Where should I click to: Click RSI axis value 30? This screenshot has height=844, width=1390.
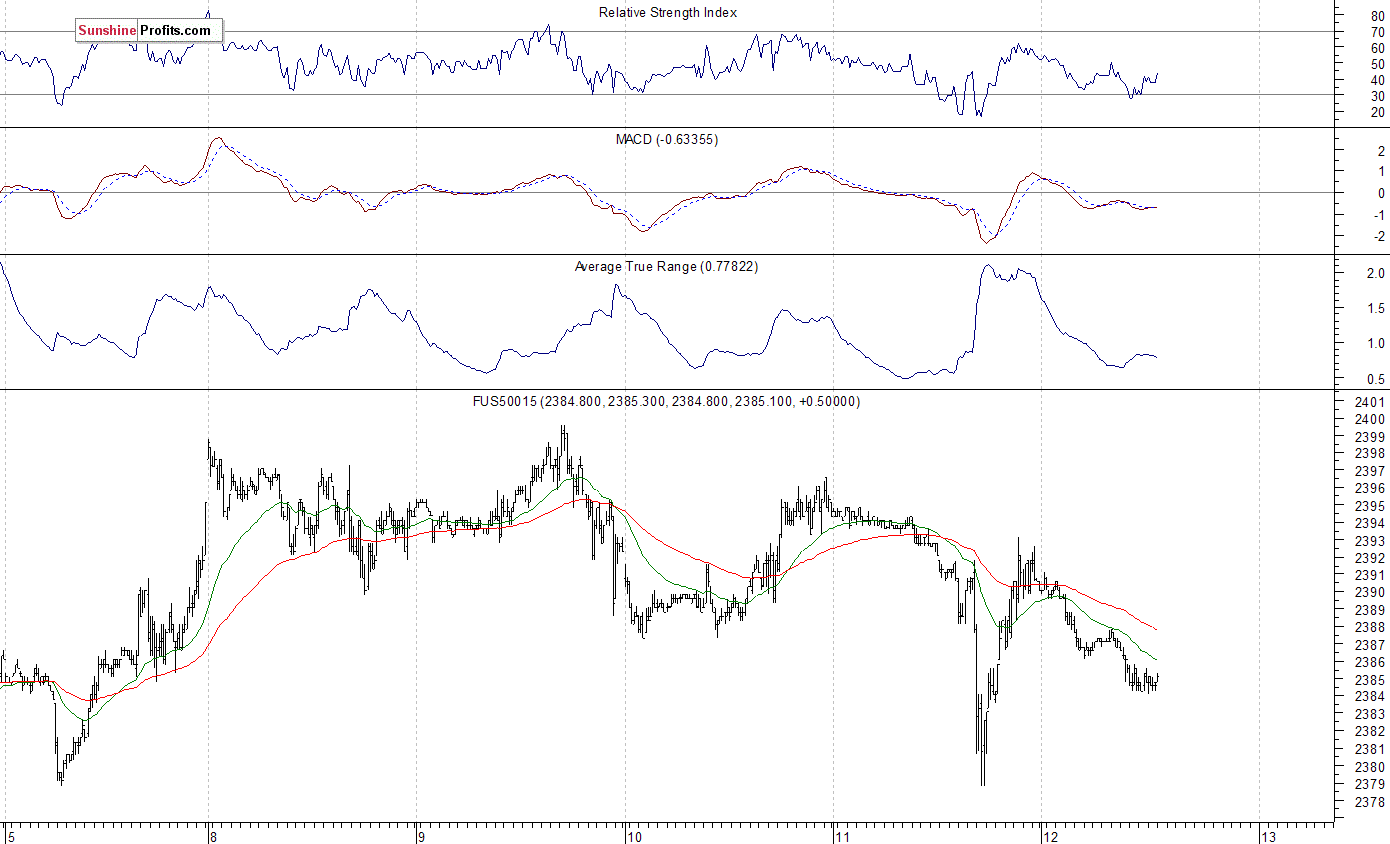pos(1378,96)
